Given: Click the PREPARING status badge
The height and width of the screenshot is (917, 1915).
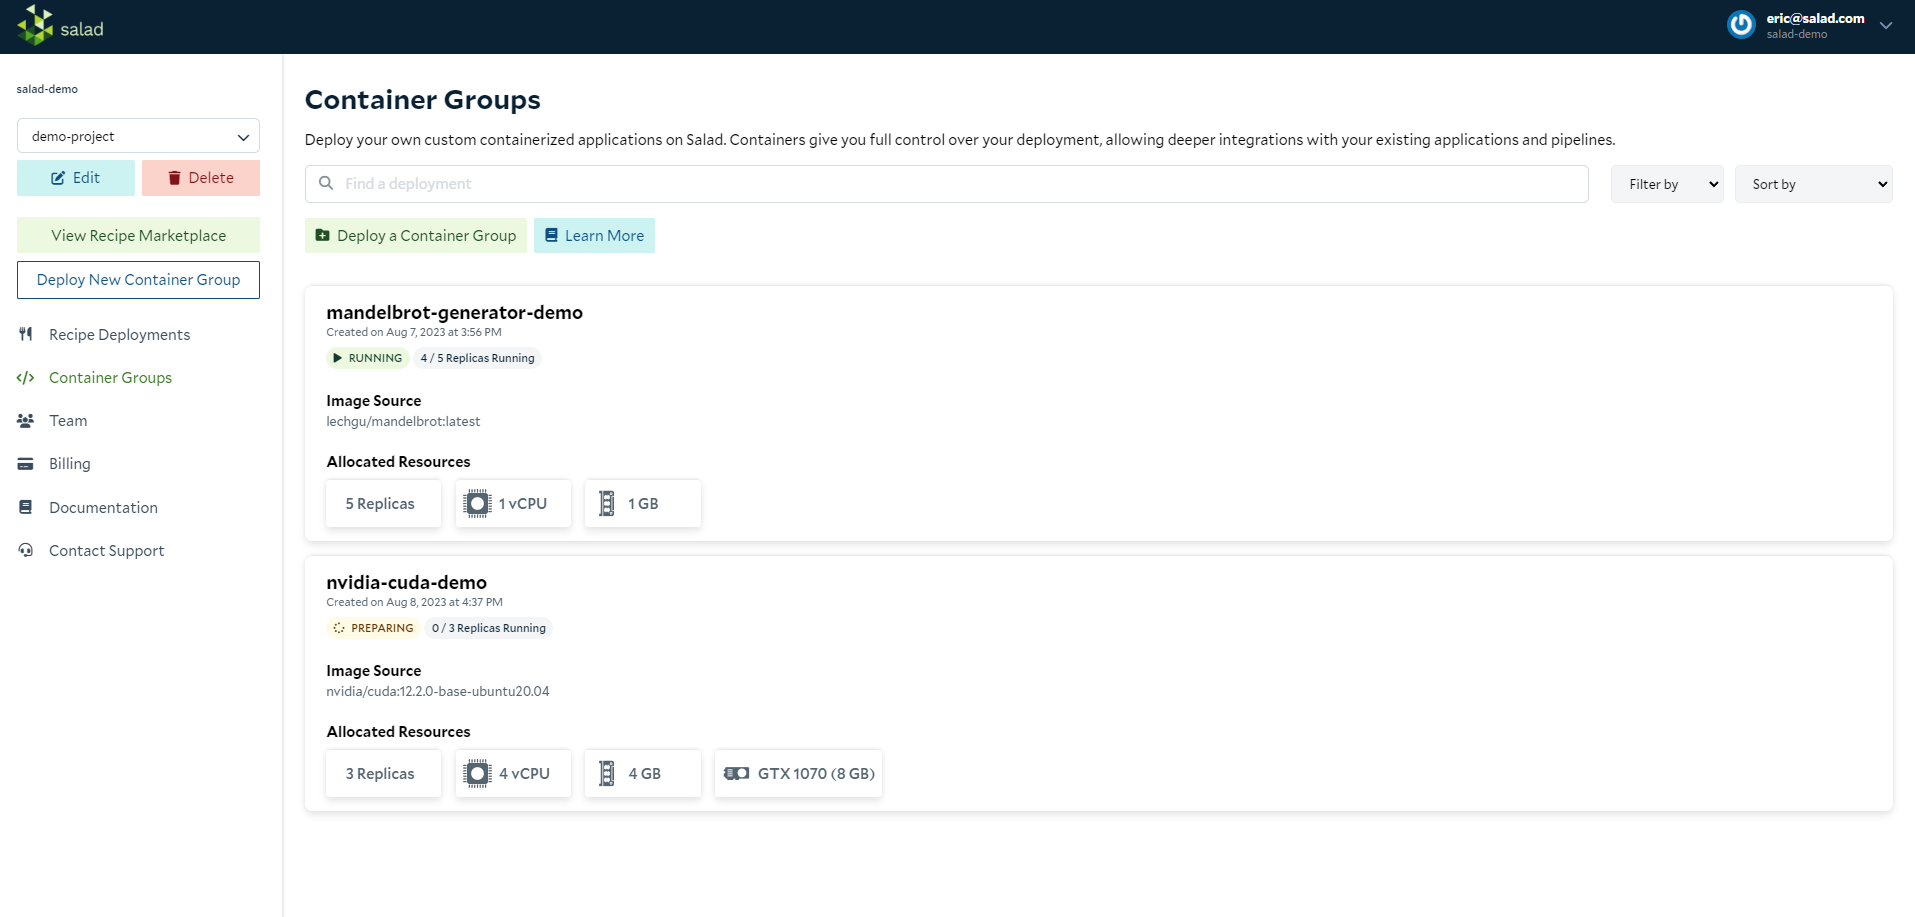Looking at the screenshot, I should (372, 628).
